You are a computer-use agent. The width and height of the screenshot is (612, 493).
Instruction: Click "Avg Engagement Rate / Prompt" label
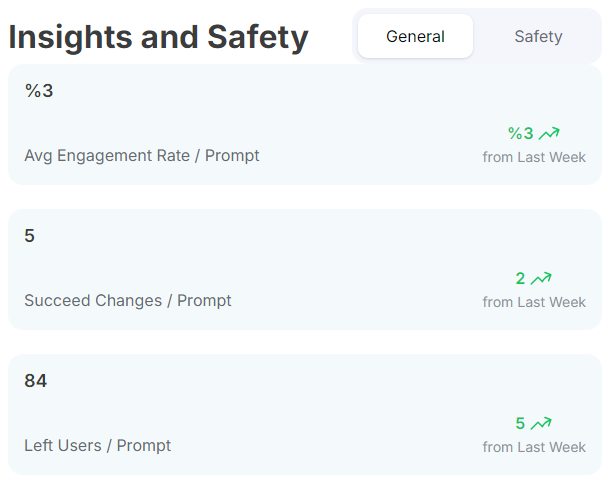click(142, 156)
